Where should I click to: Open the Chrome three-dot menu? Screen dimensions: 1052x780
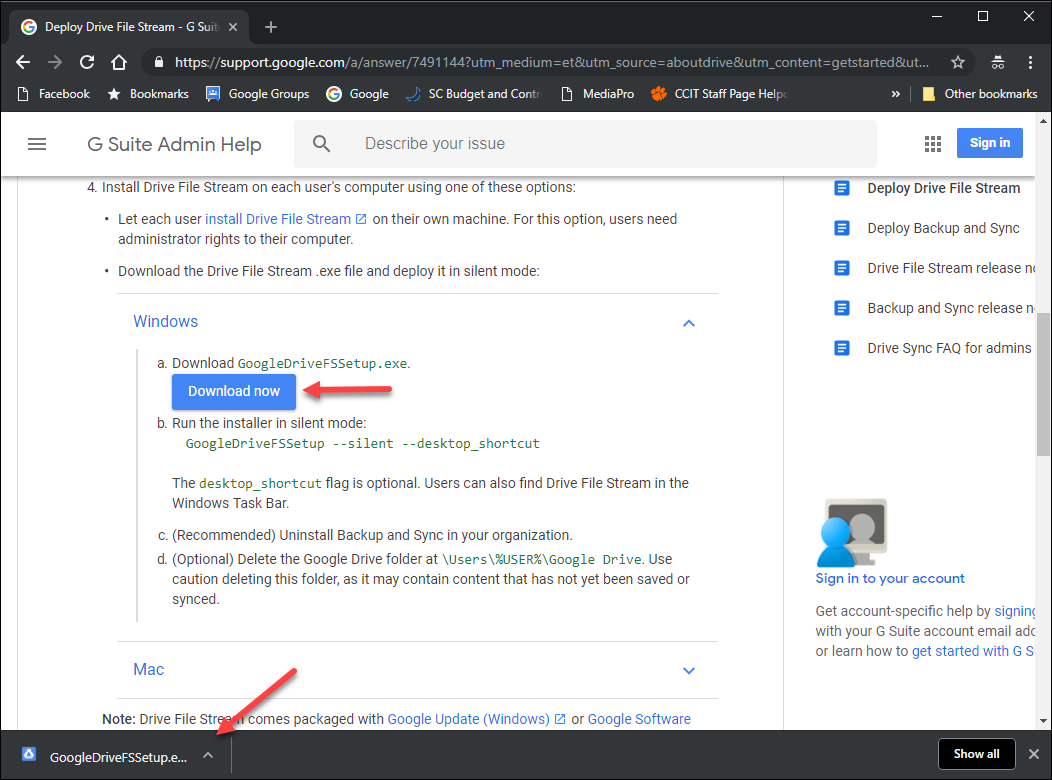pos(1031,62)
